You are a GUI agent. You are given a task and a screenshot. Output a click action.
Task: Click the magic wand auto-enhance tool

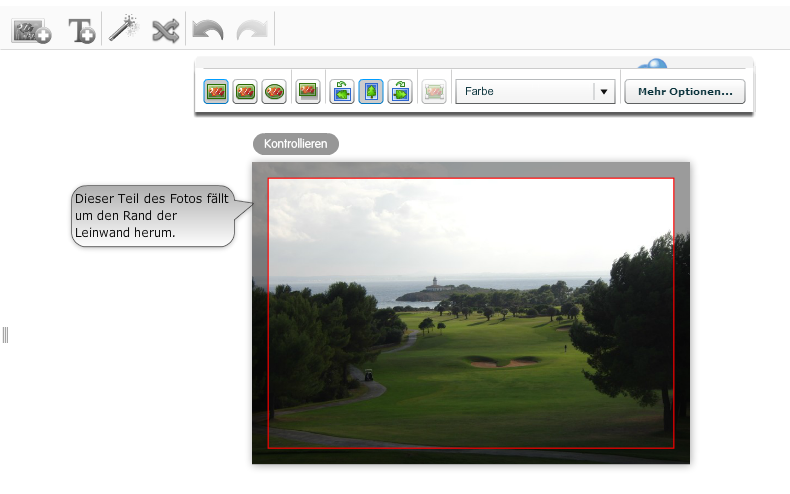pos(123,28)
